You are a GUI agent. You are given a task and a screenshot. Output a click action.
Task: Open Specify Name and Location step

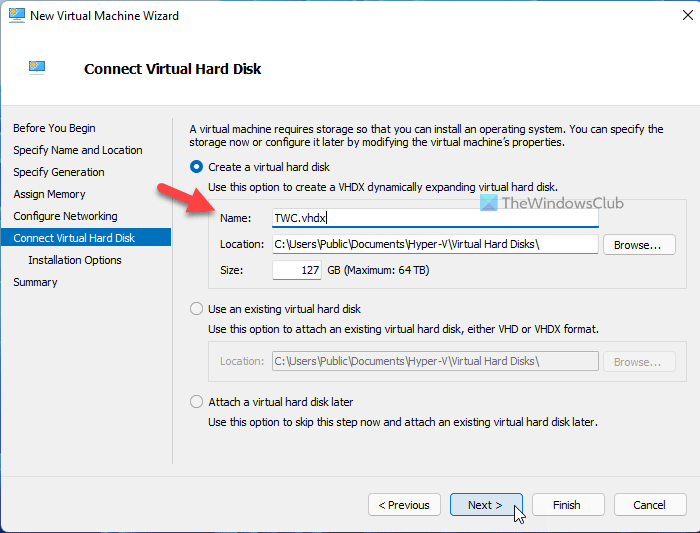78,150
